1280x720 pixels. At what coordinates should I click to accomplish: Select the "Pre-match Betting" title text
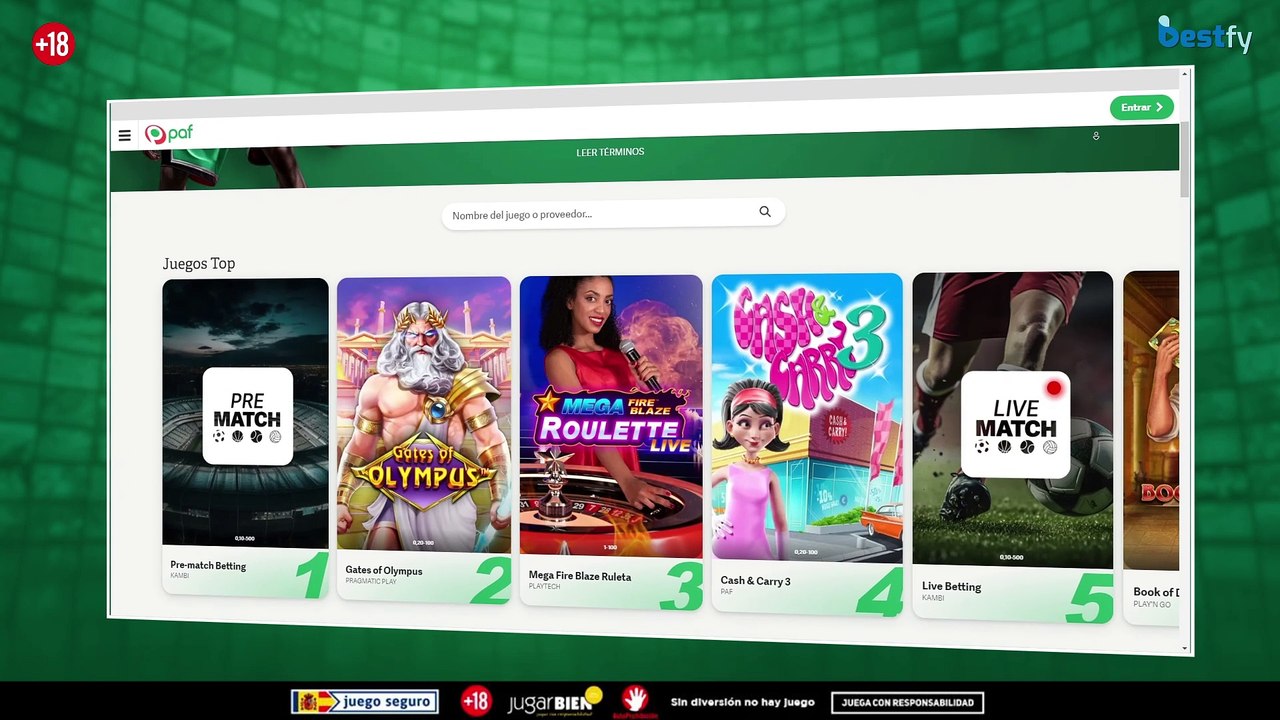pos(208,565)
